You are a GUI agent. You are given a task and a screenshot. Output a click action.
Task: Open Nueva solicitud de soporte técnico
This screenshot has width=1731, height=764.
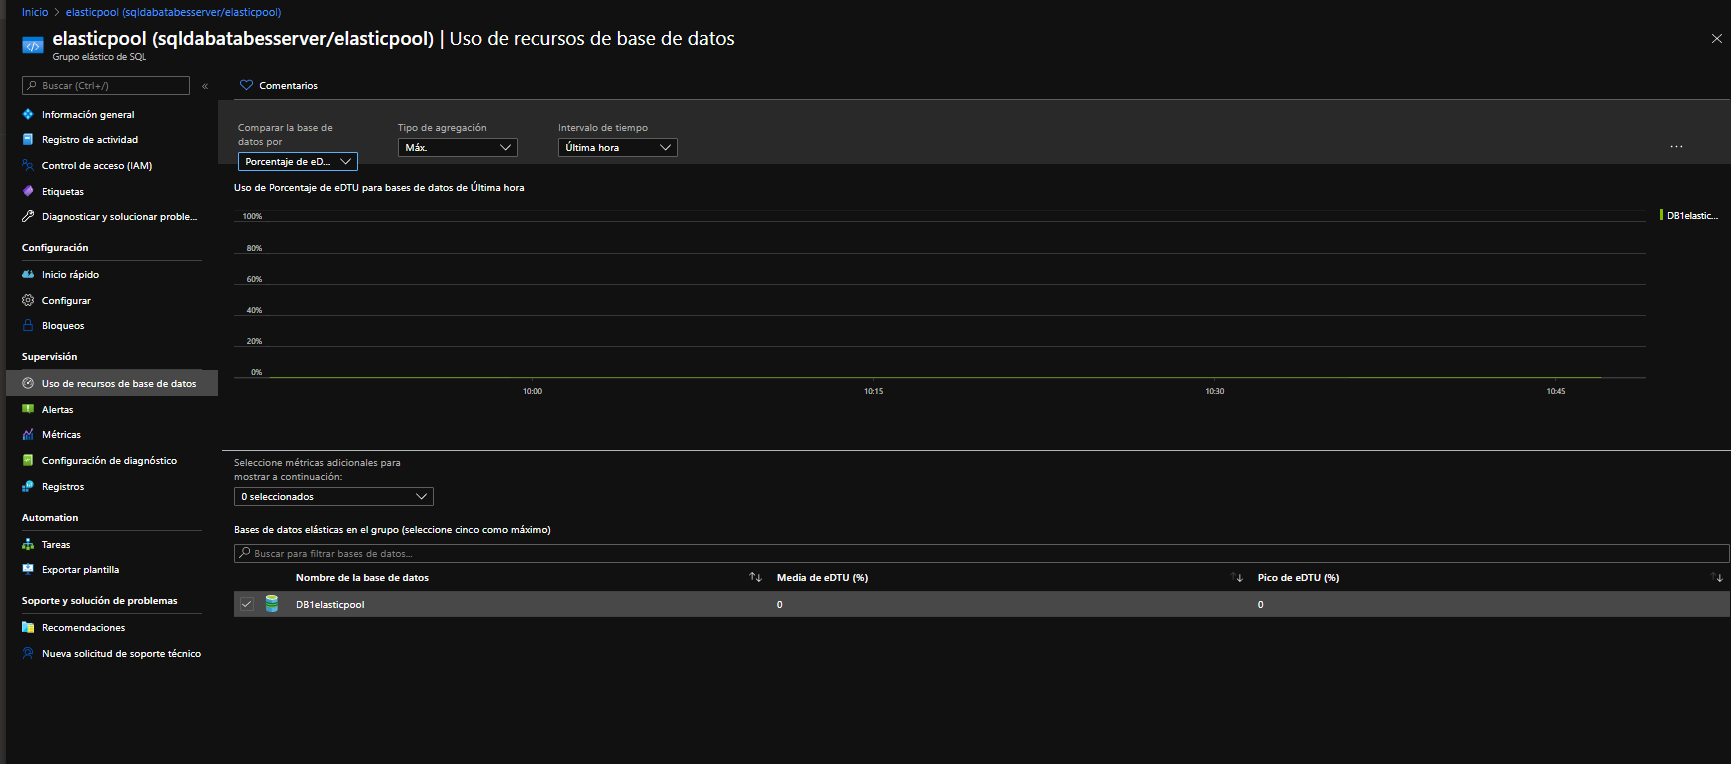(121, 654)
